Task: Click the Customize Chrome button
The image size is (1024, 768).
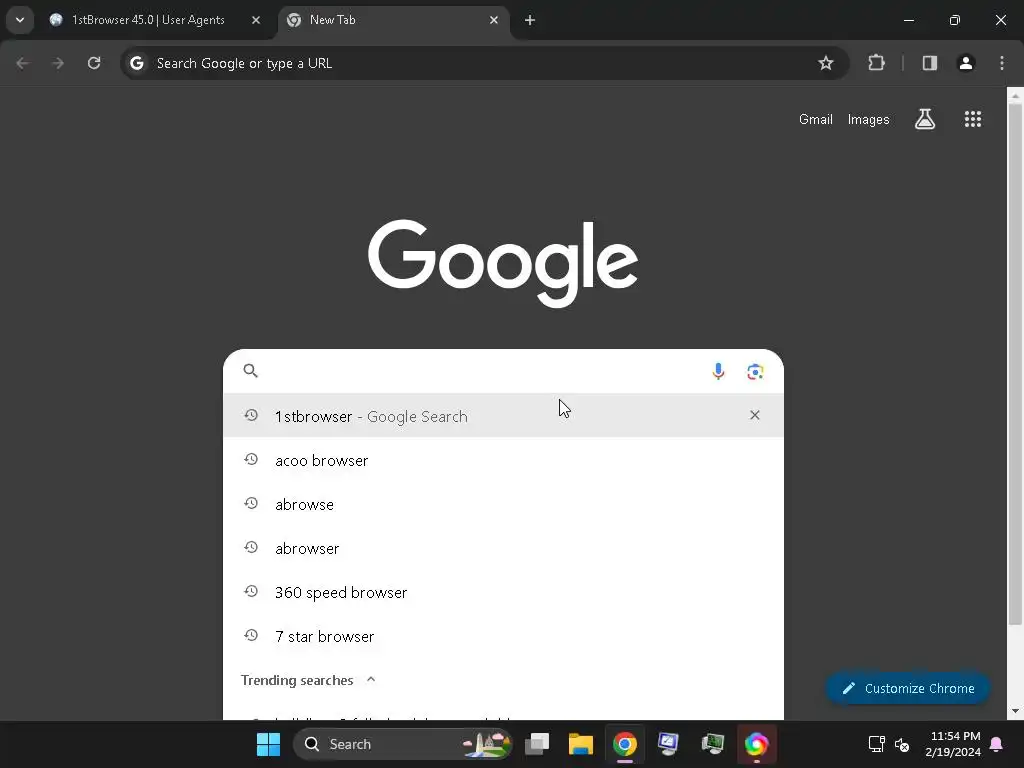Action: [x=908, y=688]
